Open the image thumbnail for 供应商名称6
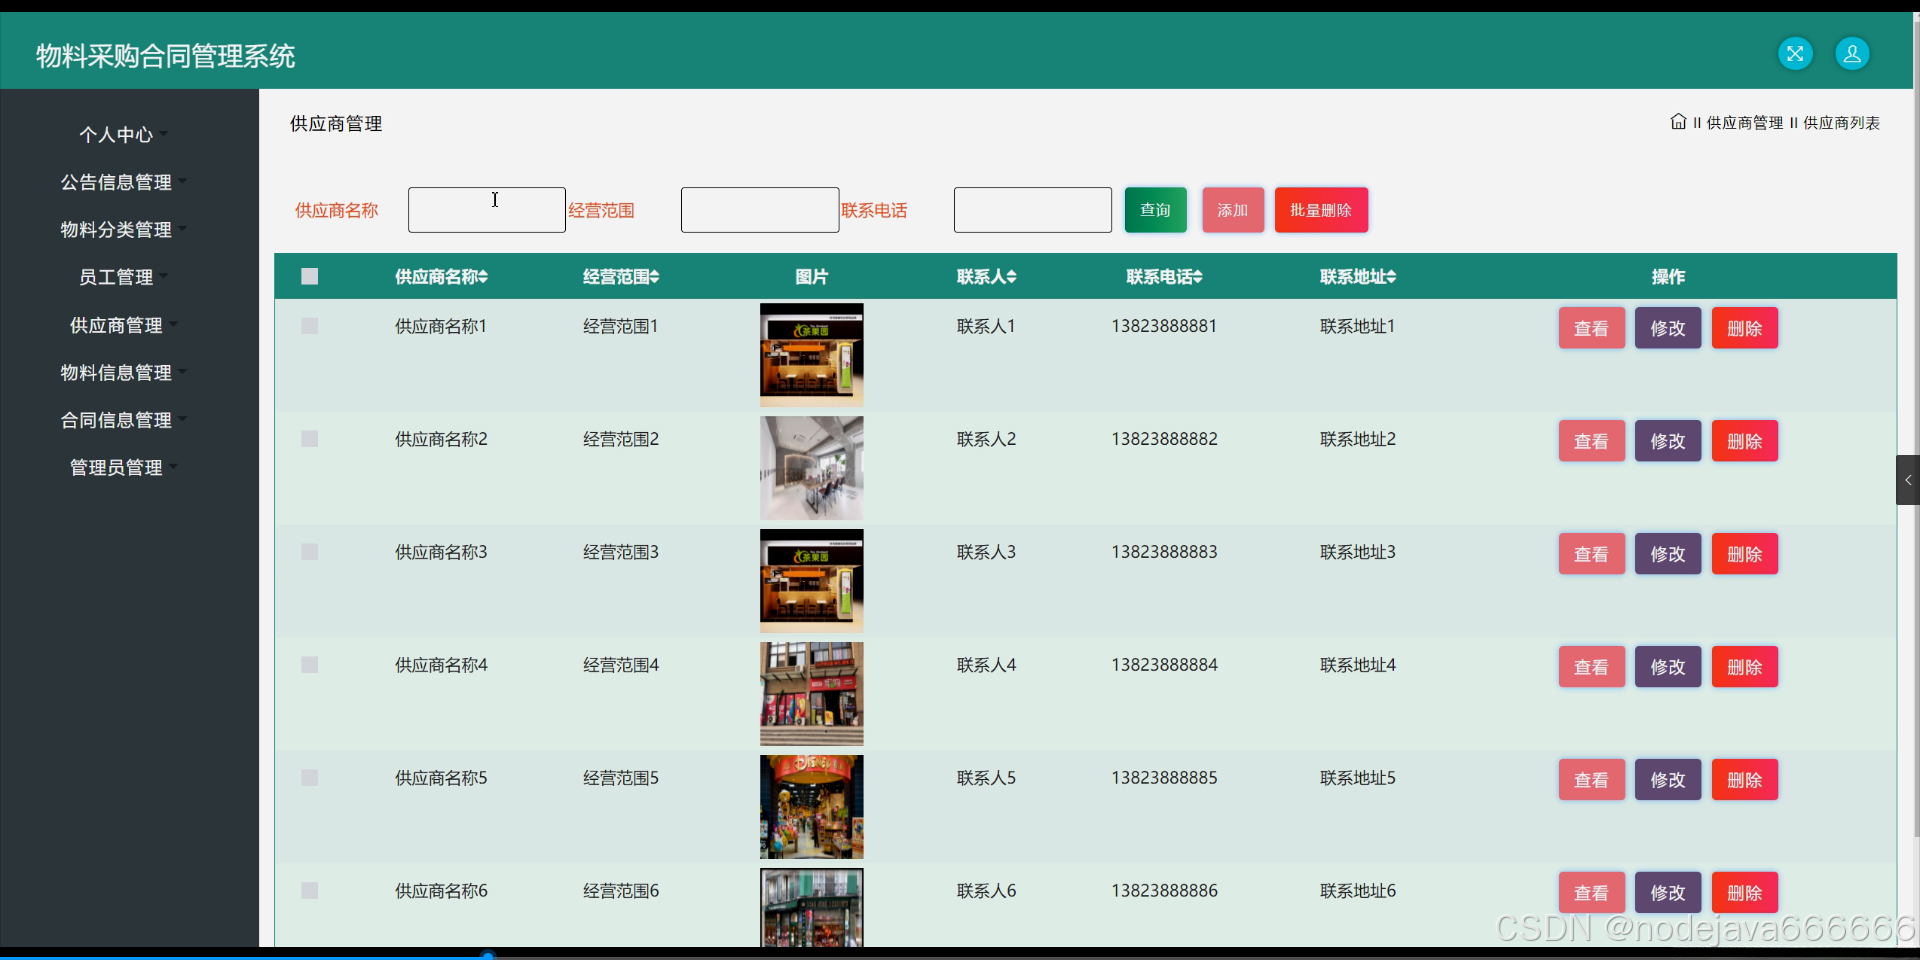 (812, 907)
